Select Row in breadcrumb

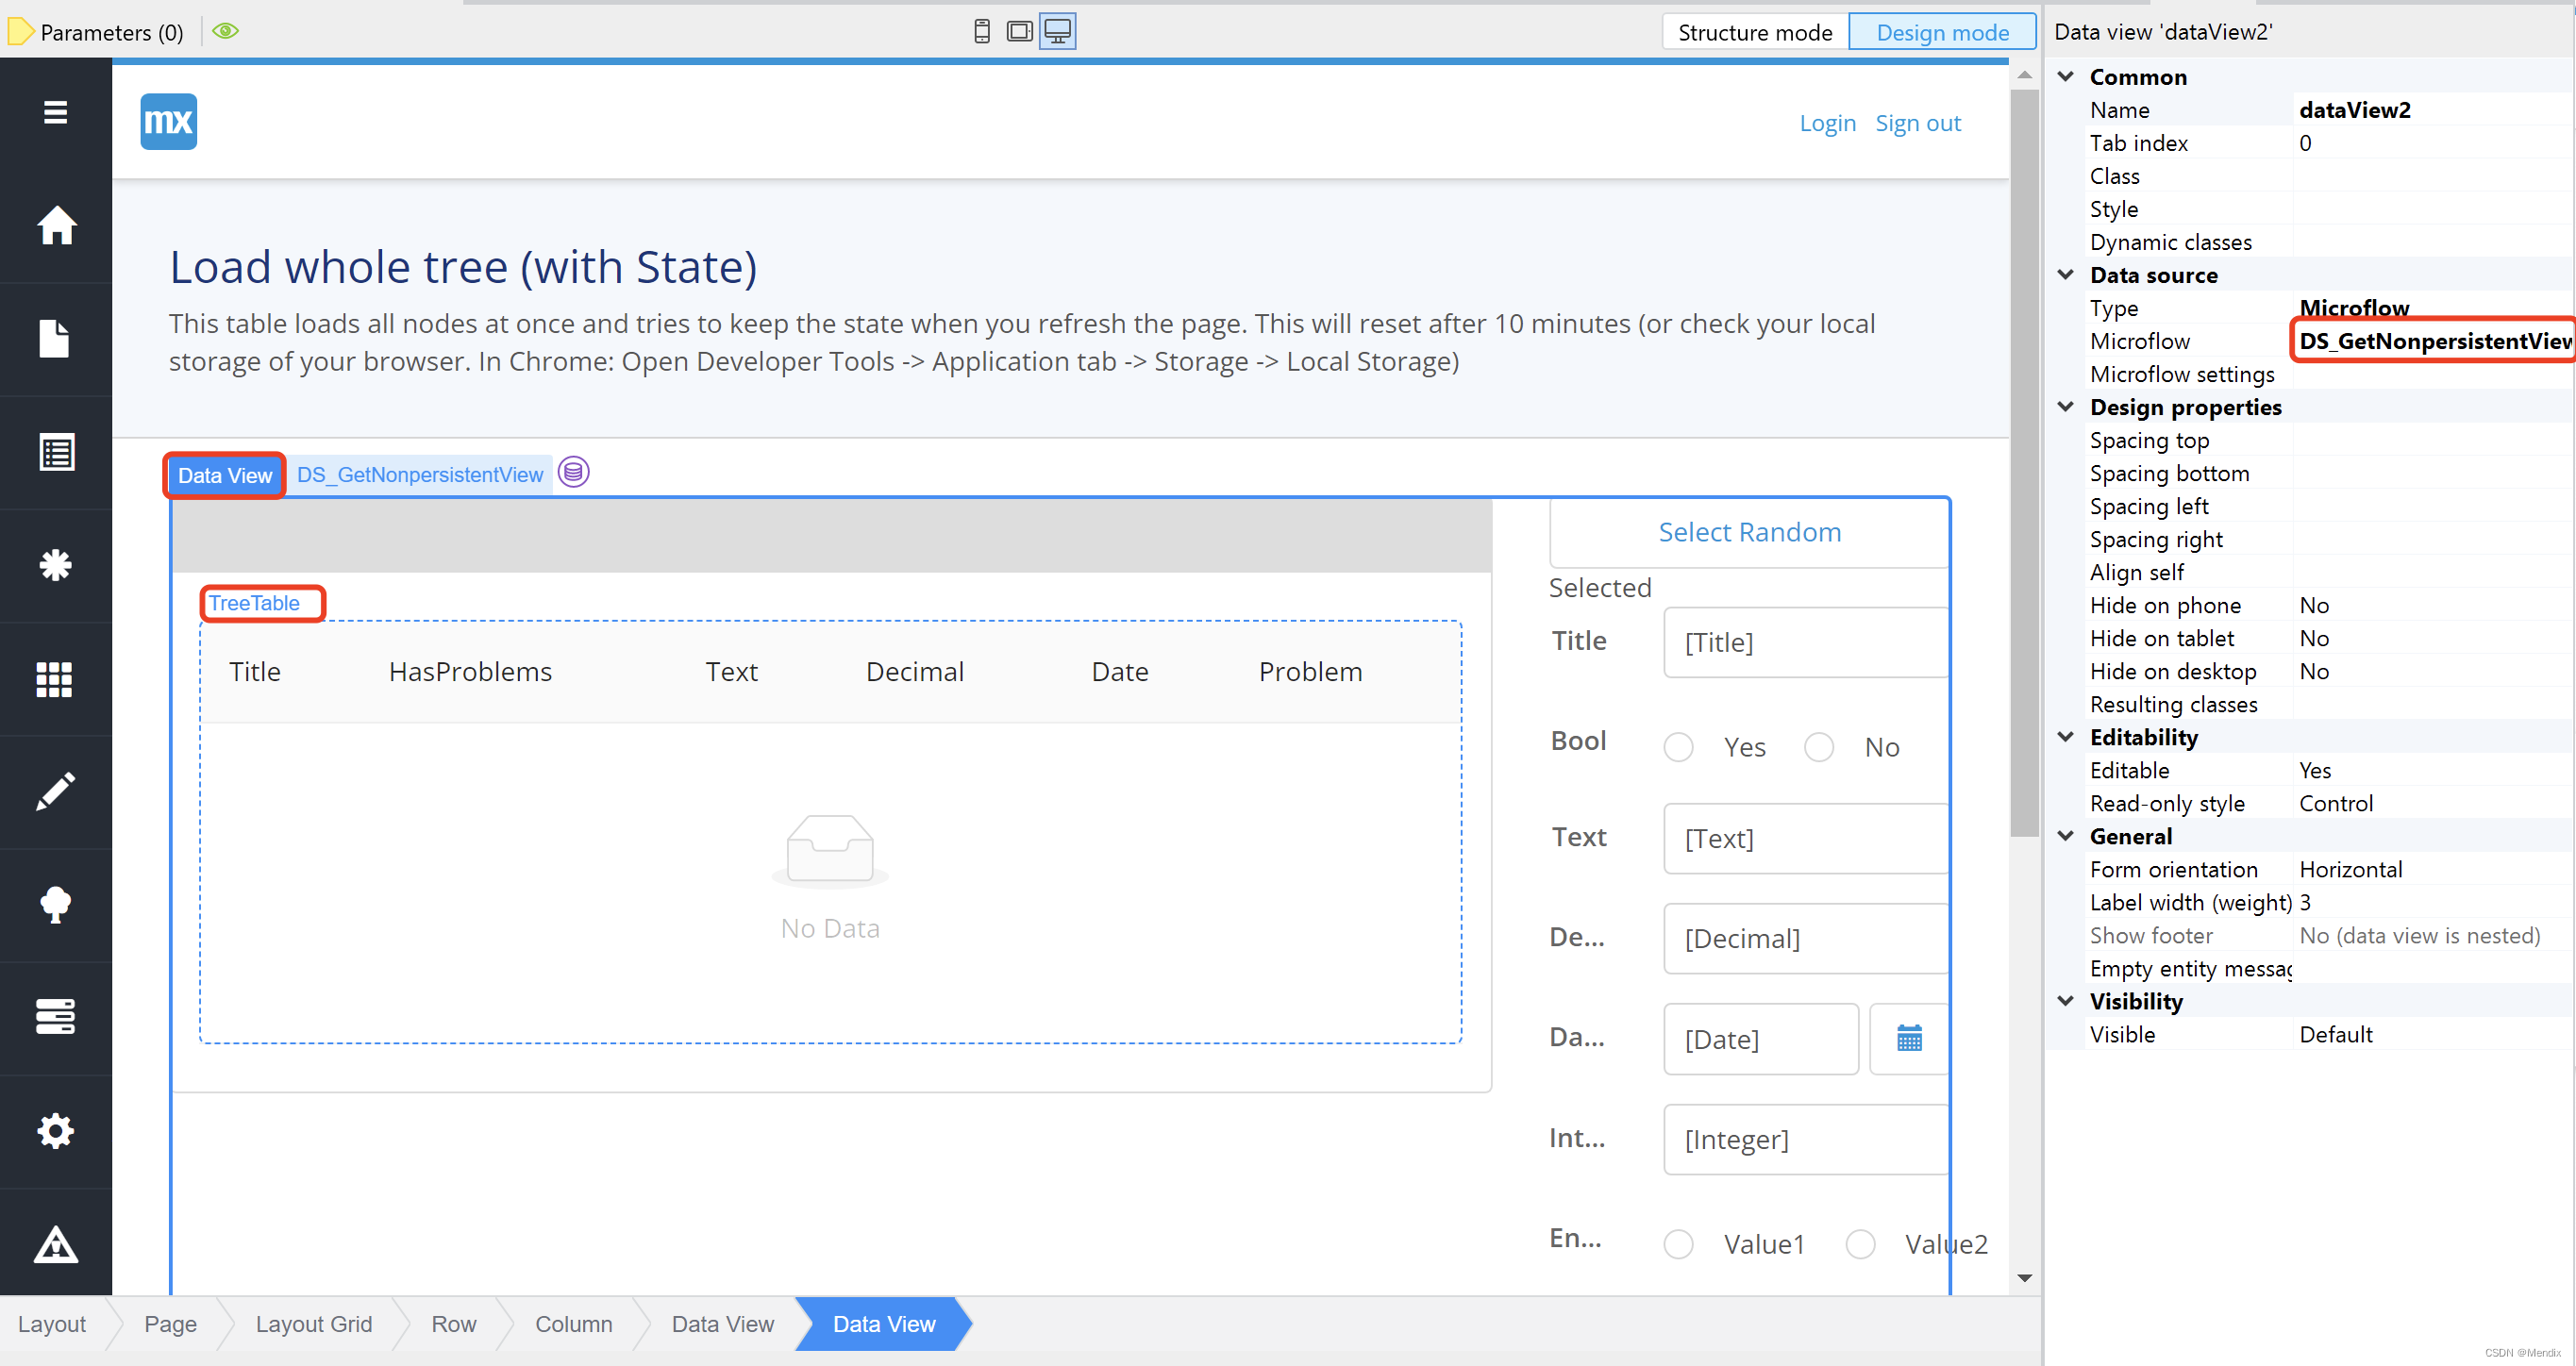454,1324
